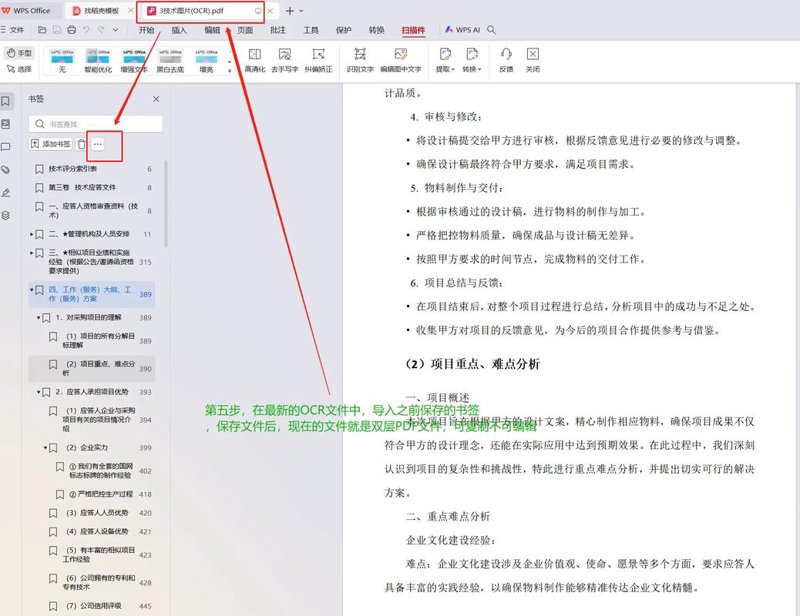Viewport: 800px width, 616px height.
Task: Run the 识别文字 OCR text recognition
Action: point(360,60)
